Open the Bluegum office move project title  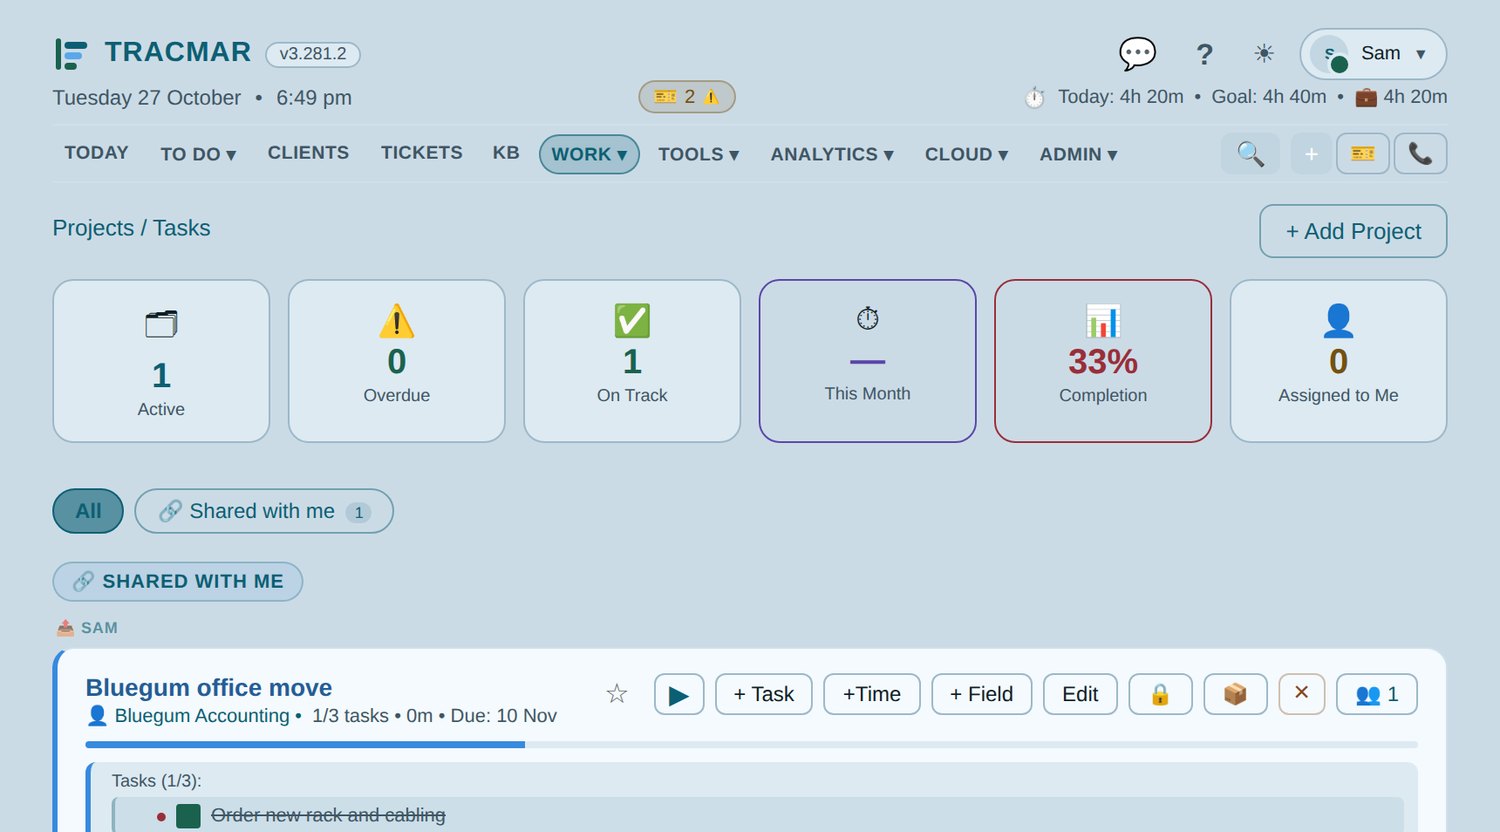(209, 688)
